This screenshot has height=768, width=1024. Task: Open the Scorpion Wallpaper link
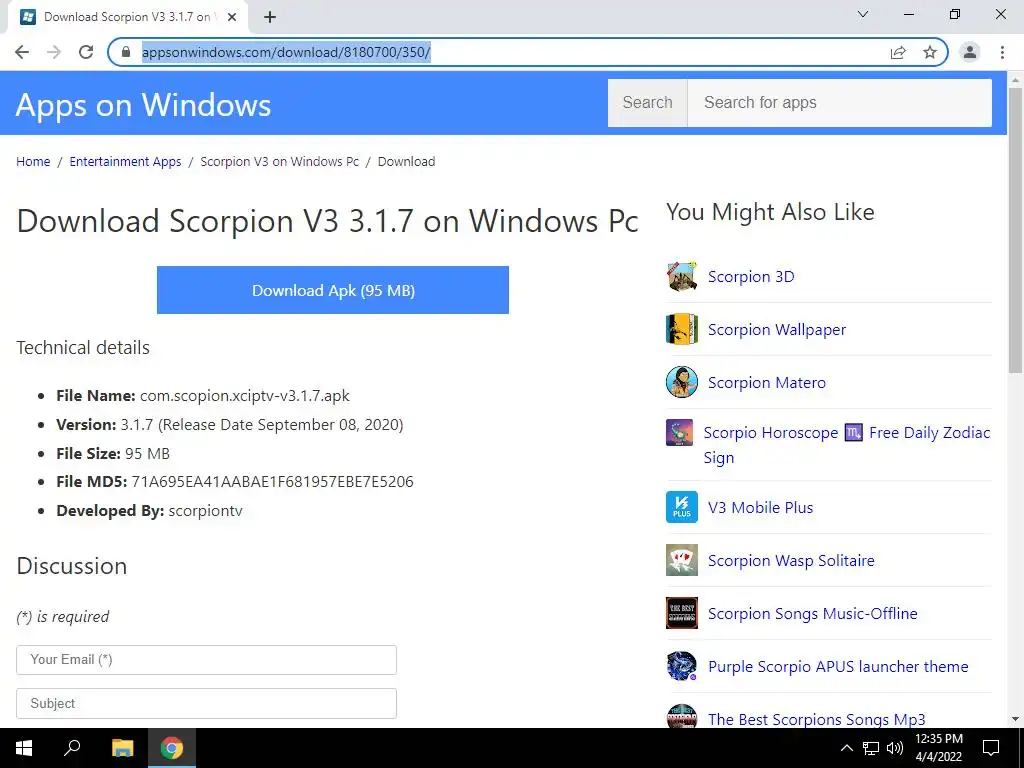[x=776, y=329]
